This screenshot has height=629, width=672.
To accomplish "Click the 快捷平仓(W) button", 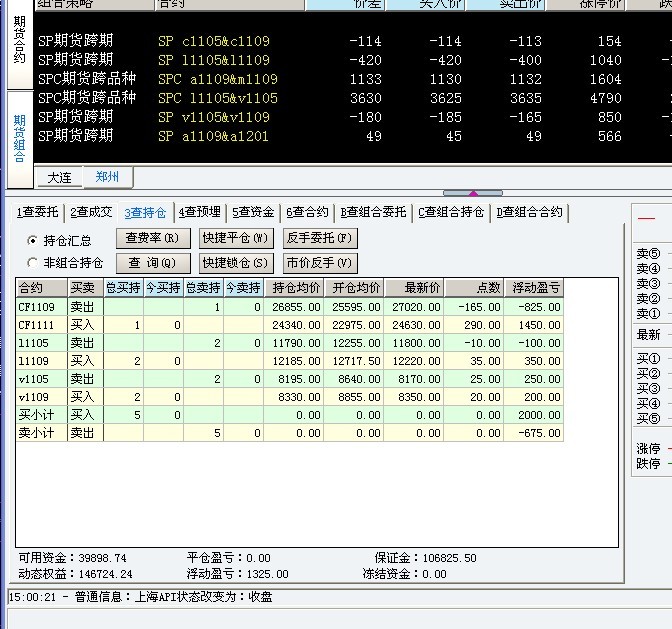I will tap(235, 238).
